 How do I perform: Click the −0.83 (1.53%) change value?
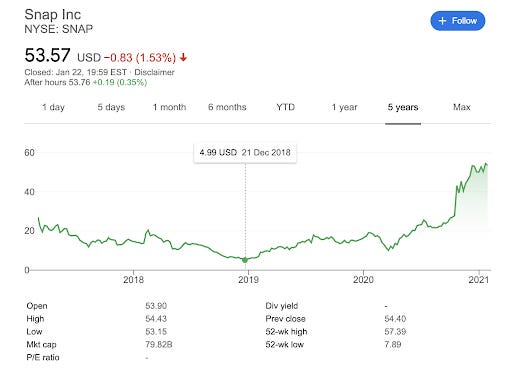click(x=140, y=58)
